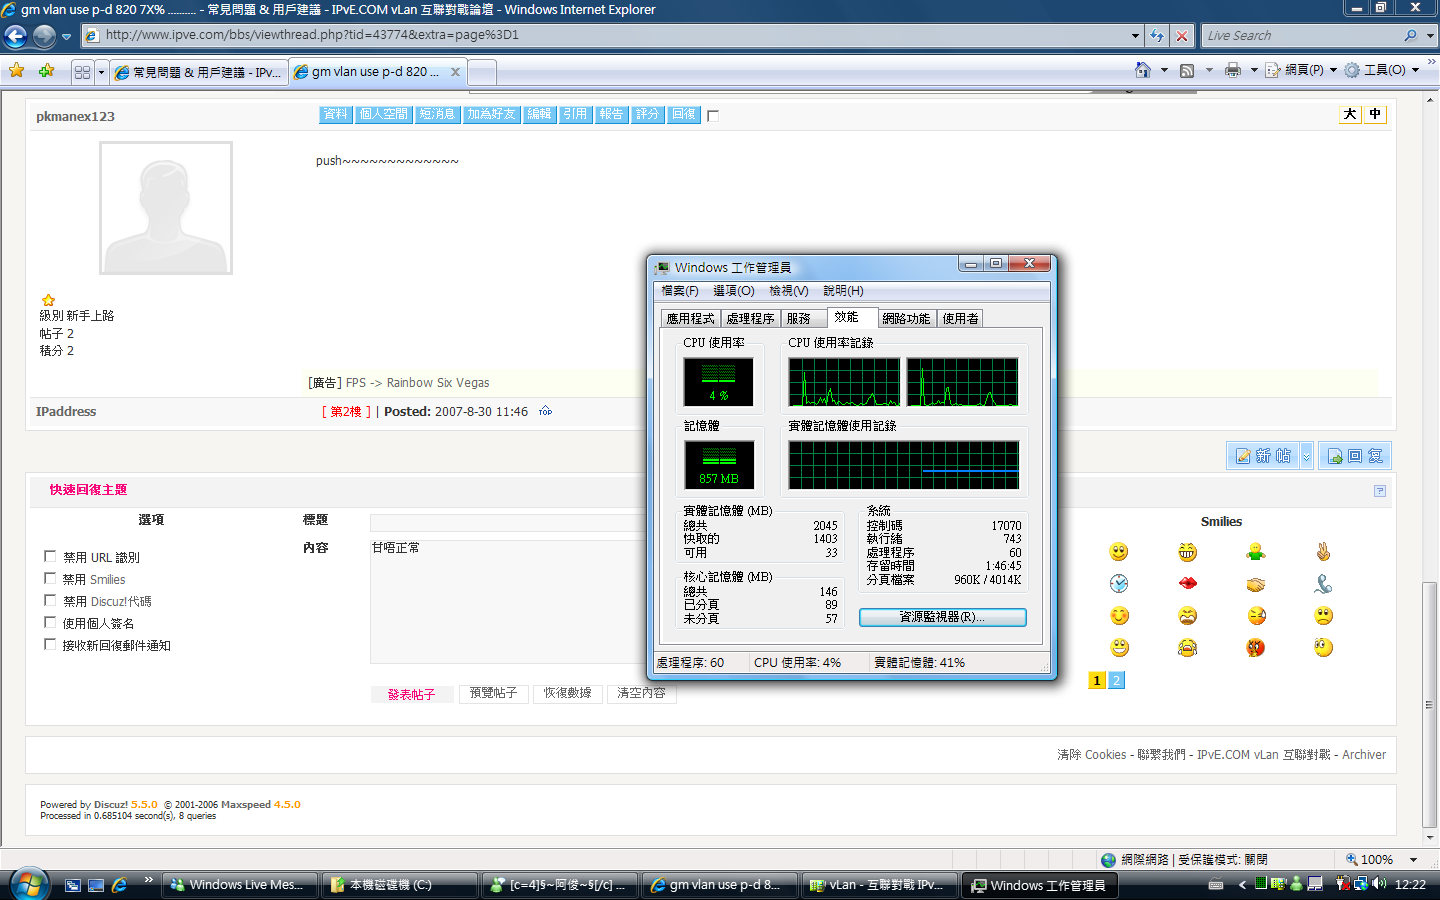Click the refresh page icon
The height and width of the screenshot is (900, 1440).
1157,35
